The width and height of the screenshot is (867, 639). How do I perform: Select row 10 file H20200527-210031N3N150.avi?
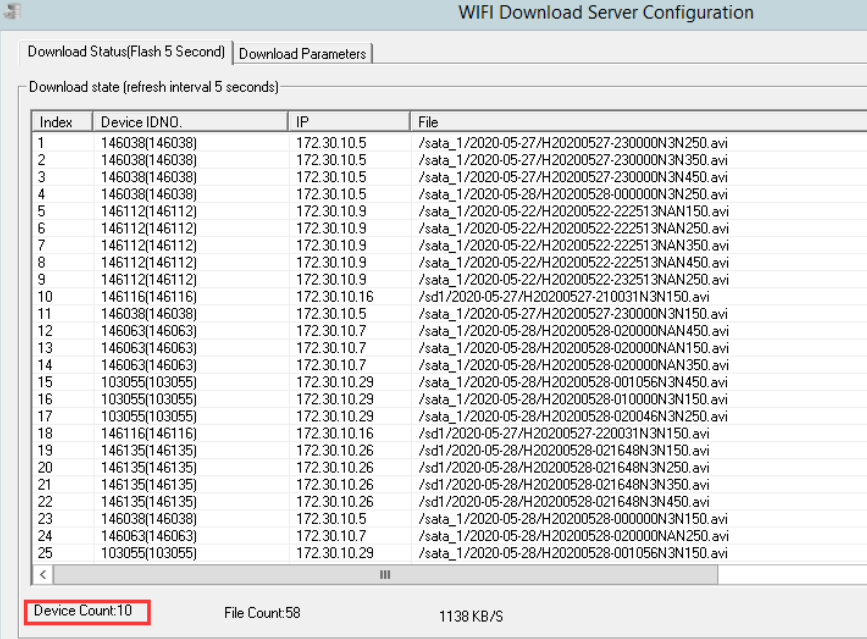pos(564,297)
